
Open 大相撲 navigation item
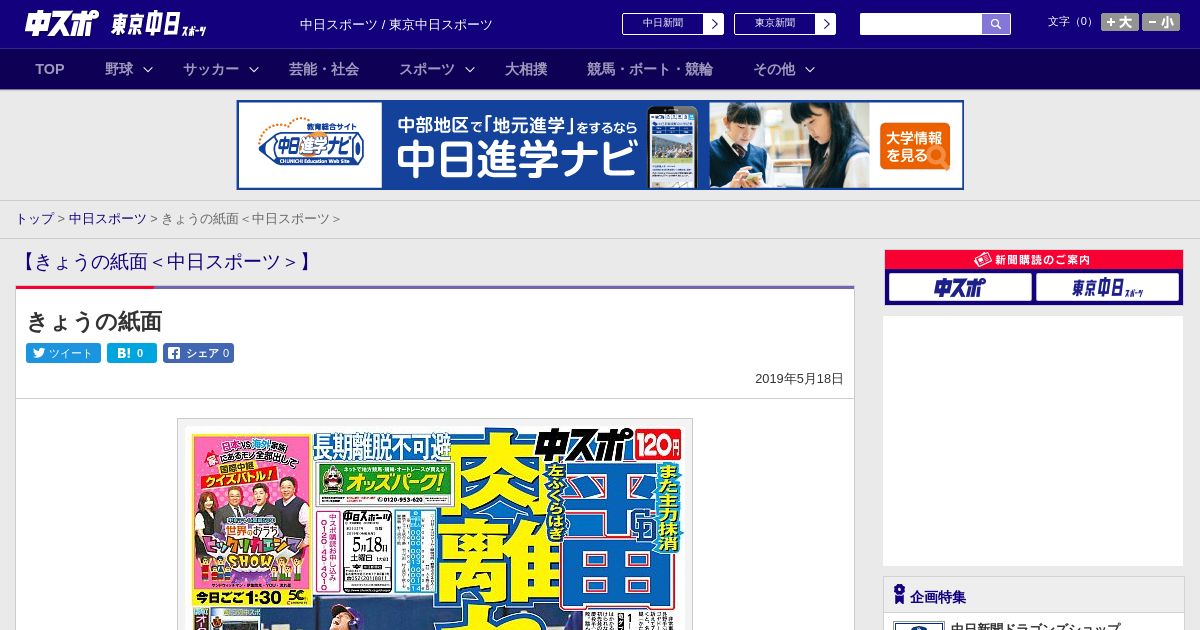526,69
